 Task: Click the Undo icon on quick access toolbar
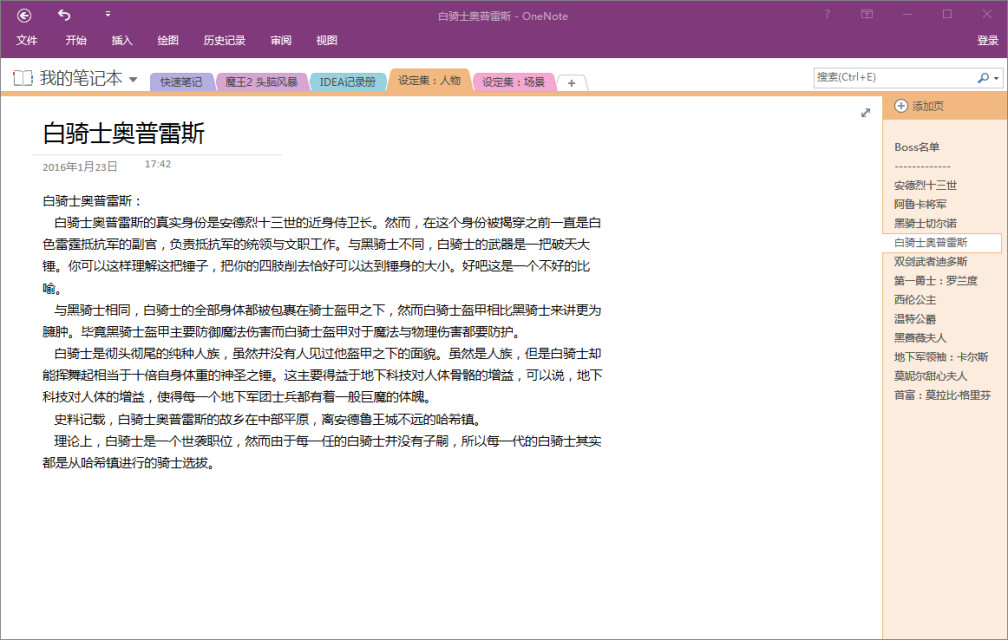click(x=63, y=14)
